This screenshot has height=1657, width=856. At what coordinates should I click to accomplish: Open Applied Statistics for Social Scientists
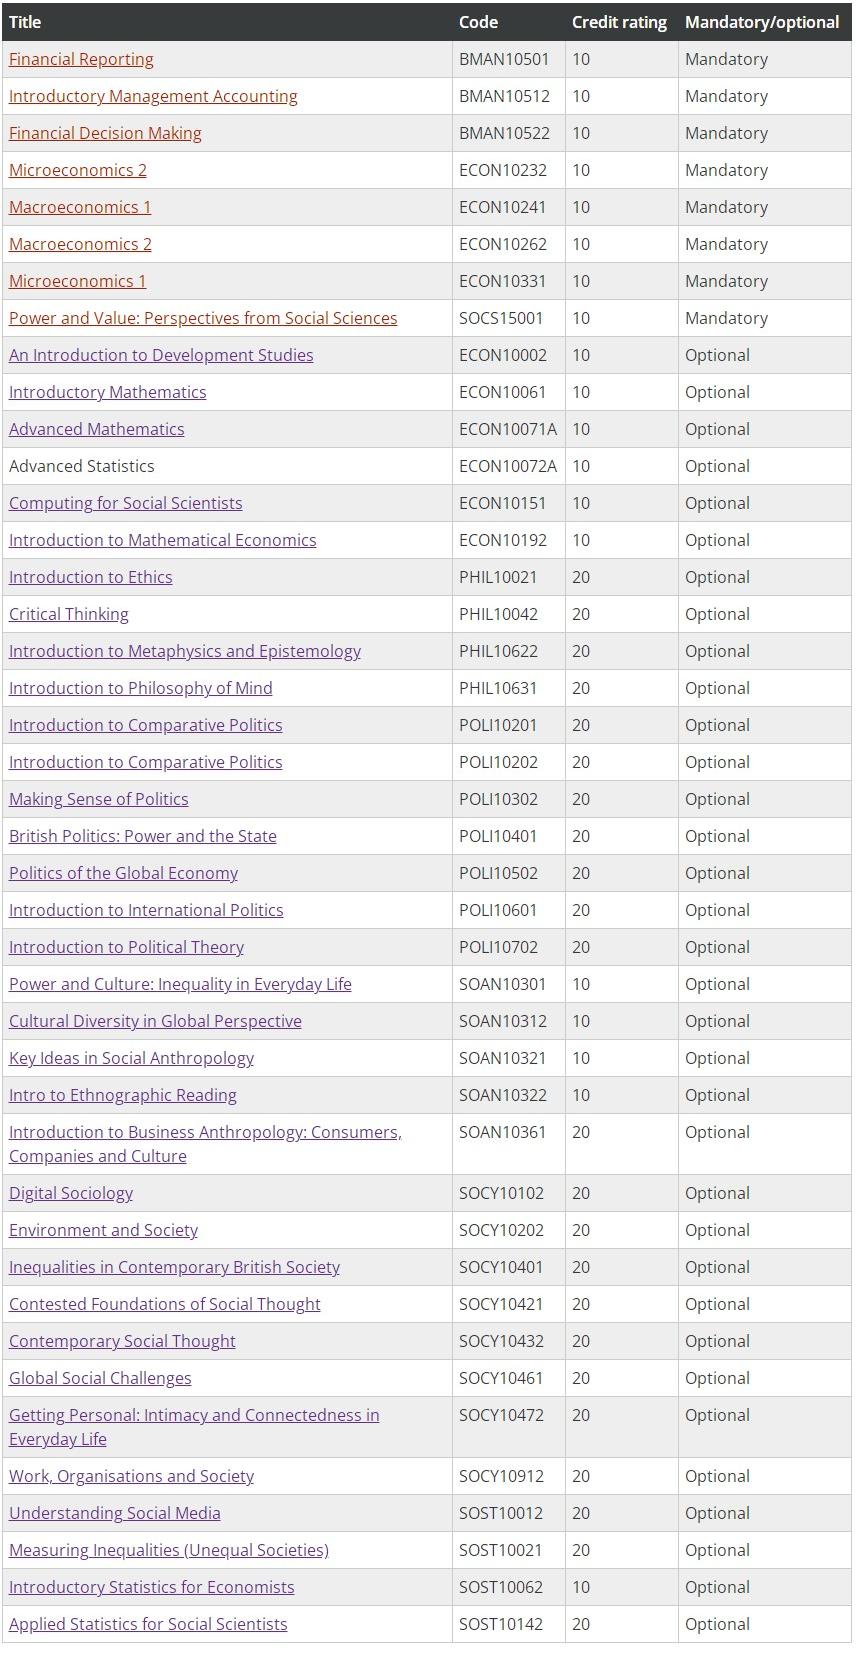tap(148, 1624)
